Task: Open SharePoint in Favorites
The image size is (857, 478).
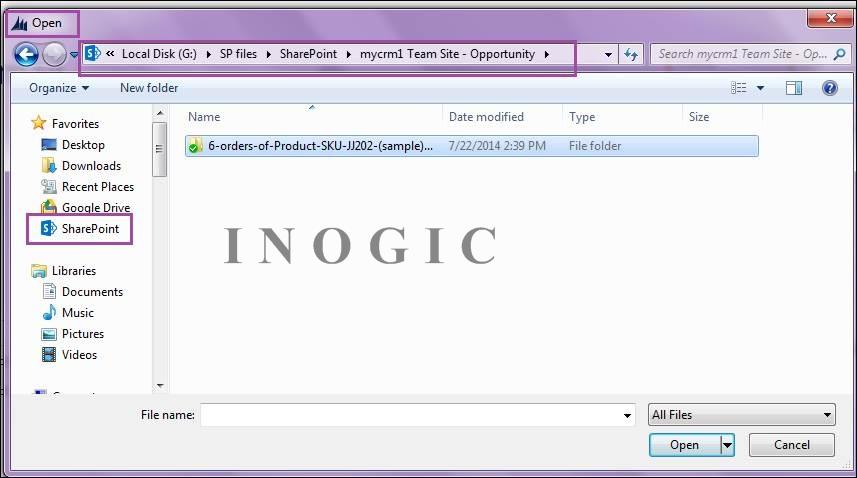Action: (90, 228)
